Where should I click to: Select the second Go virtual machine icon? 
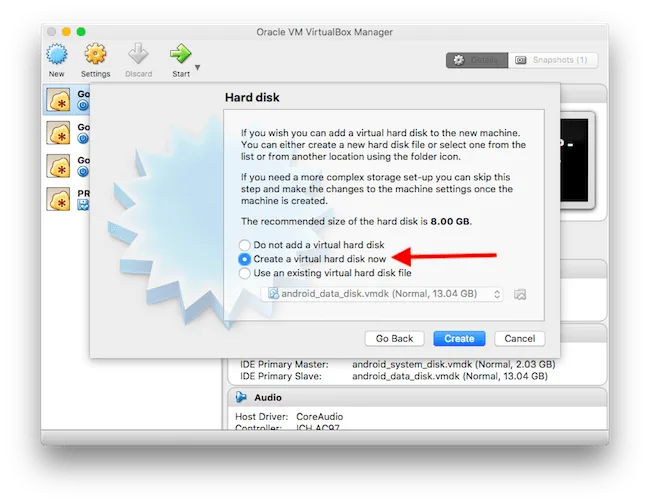coord(58,133)
